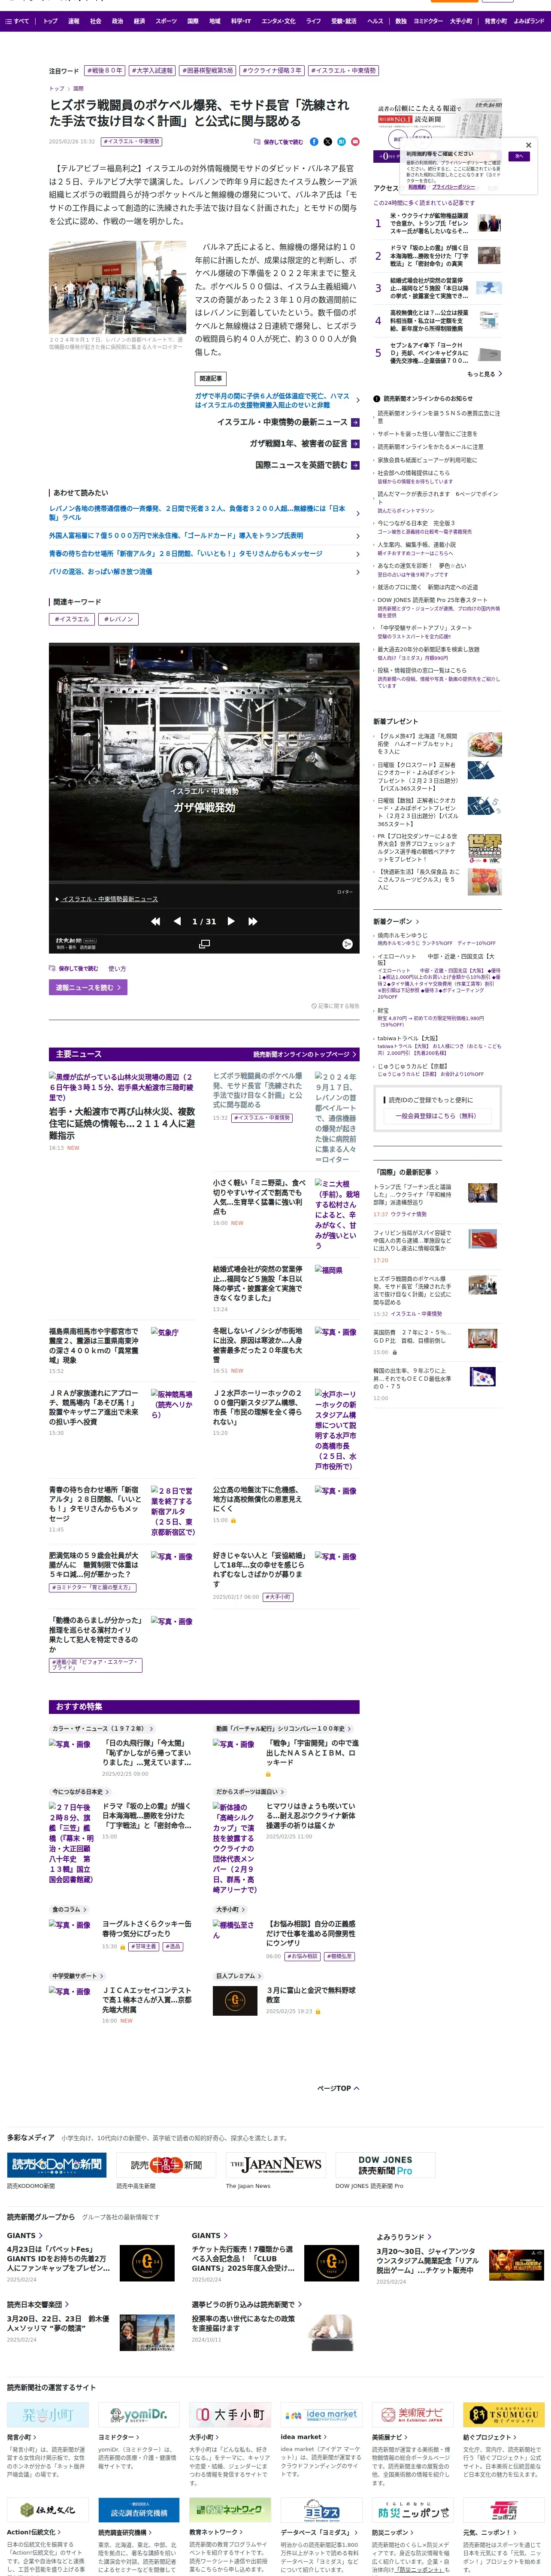Viewport: 551px width, 2576px height.
Task: Open 元気、ニッポン！ logo tile
Action: point(503,2510)
